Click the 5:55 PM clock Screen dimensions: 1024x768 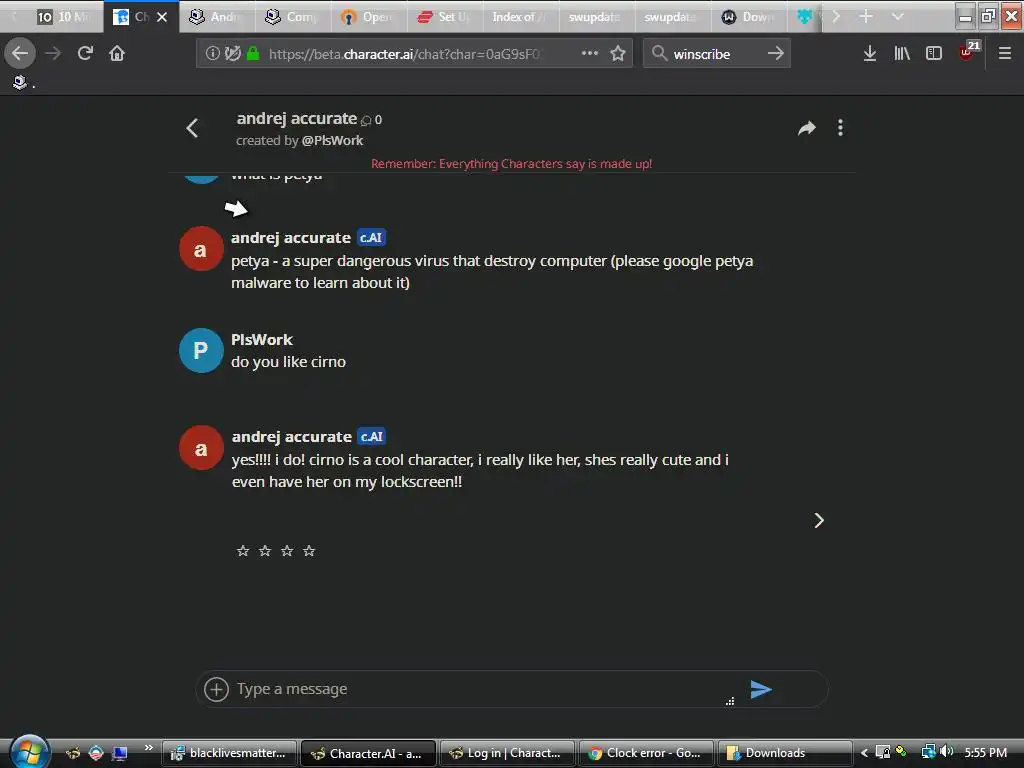tap(985, 753)
